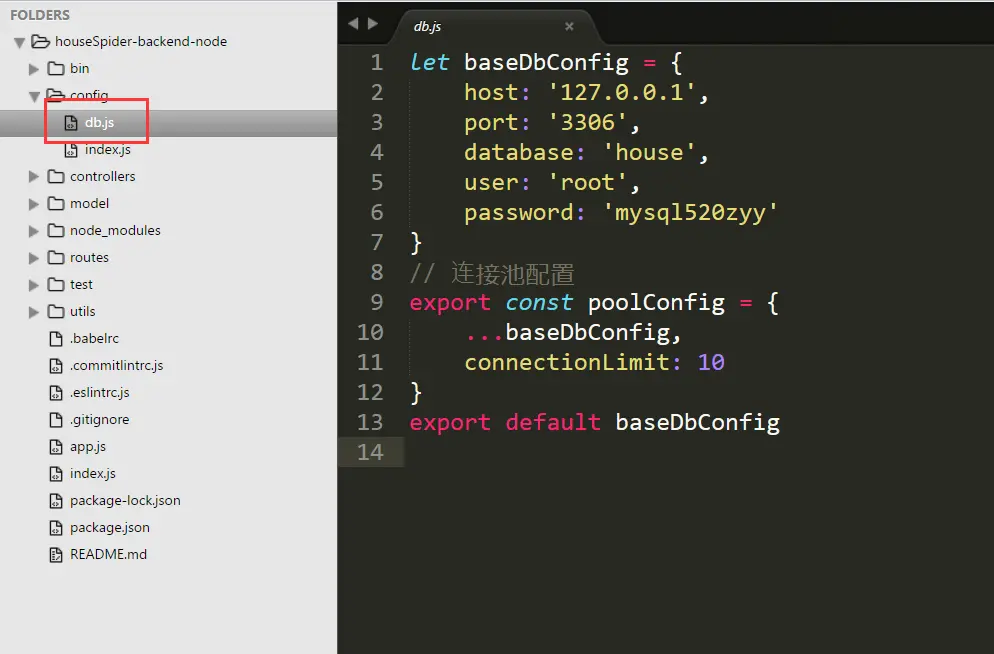Open index.js inside the config folder

coord(107,150)
